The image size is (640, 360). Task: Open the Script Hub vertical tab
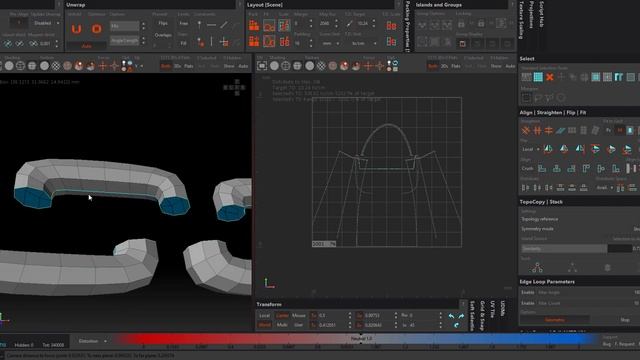[541, 14]
